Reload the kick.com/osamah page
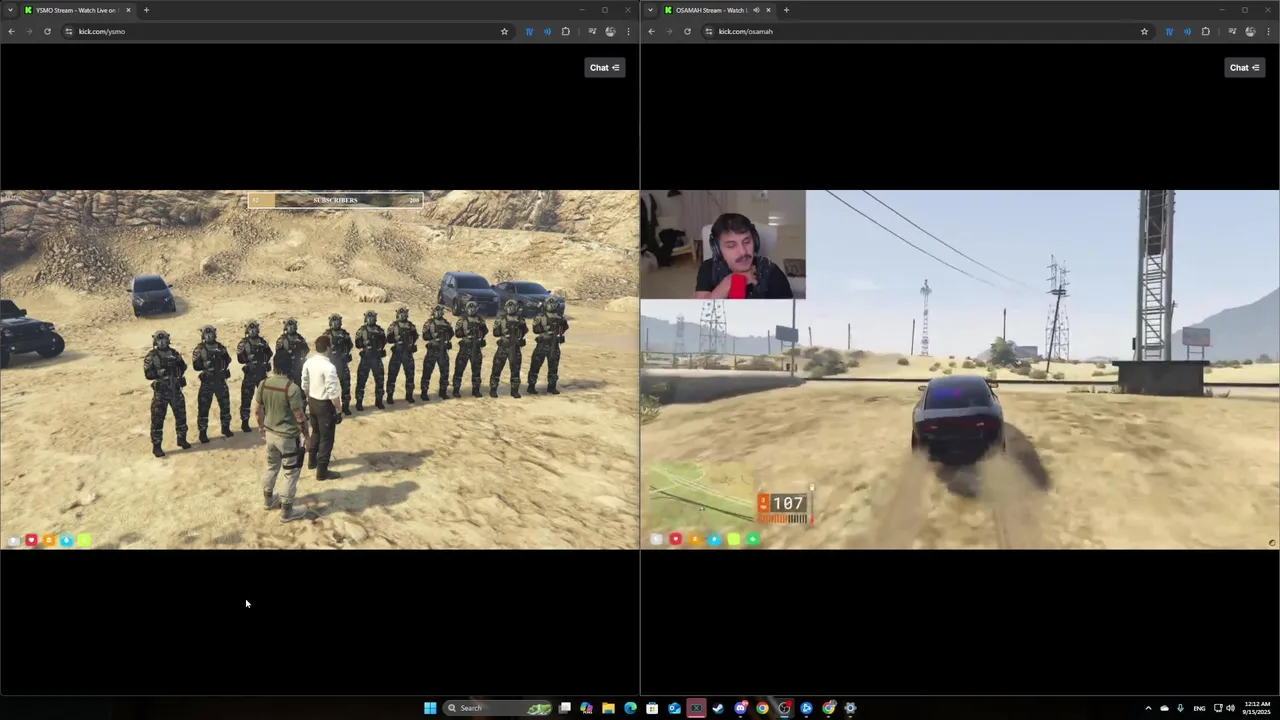This screenshot has width=1280, height=720. (687, 31)
